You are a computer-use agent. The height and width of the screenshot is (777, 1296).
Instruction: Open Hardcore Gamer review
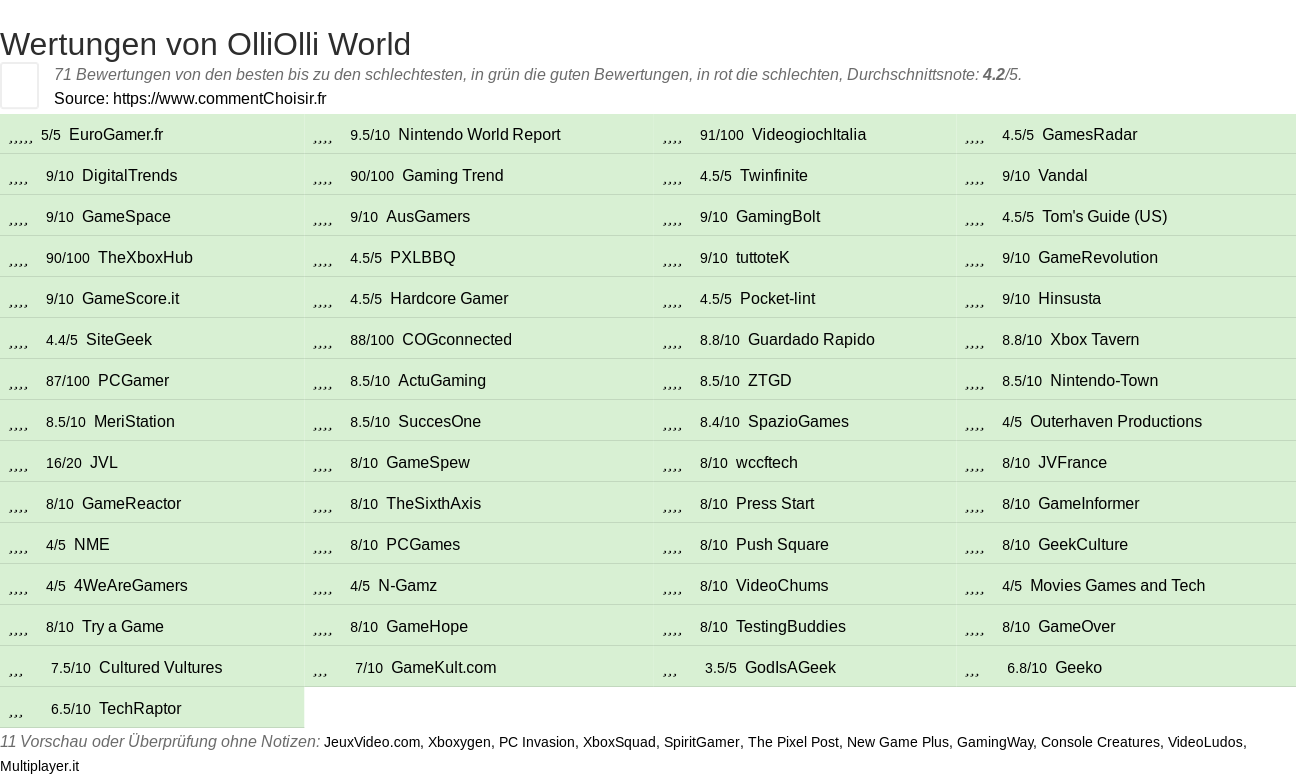coord(449,299)
